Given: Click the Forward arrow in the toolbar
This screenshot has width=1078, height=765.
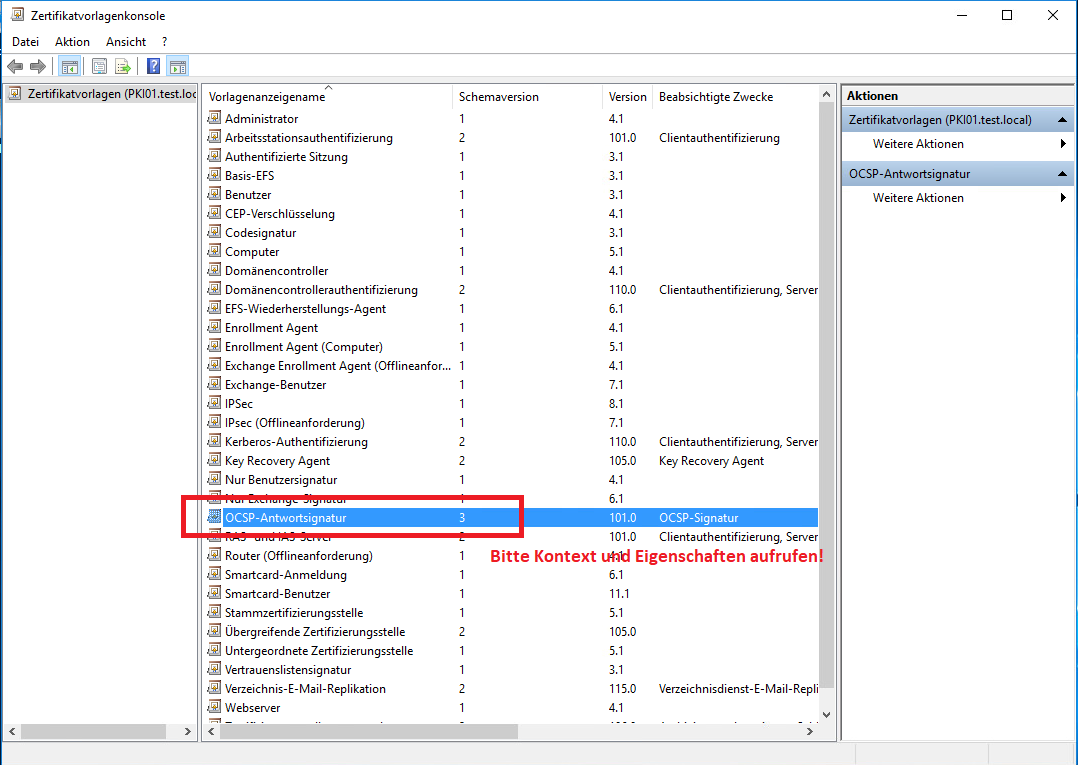Looking at the screenshot, I should point(38,67).
